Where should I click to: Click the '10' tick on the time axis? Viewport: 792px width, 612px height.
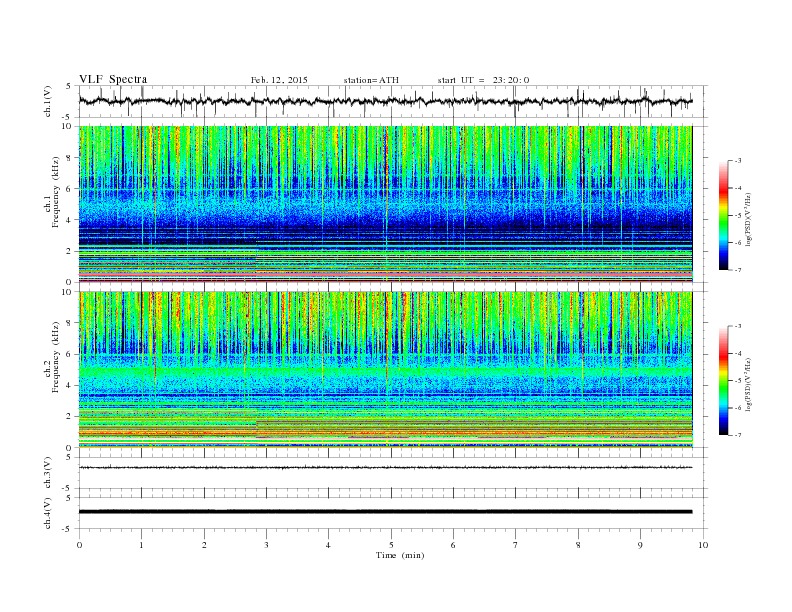point(703,545)
